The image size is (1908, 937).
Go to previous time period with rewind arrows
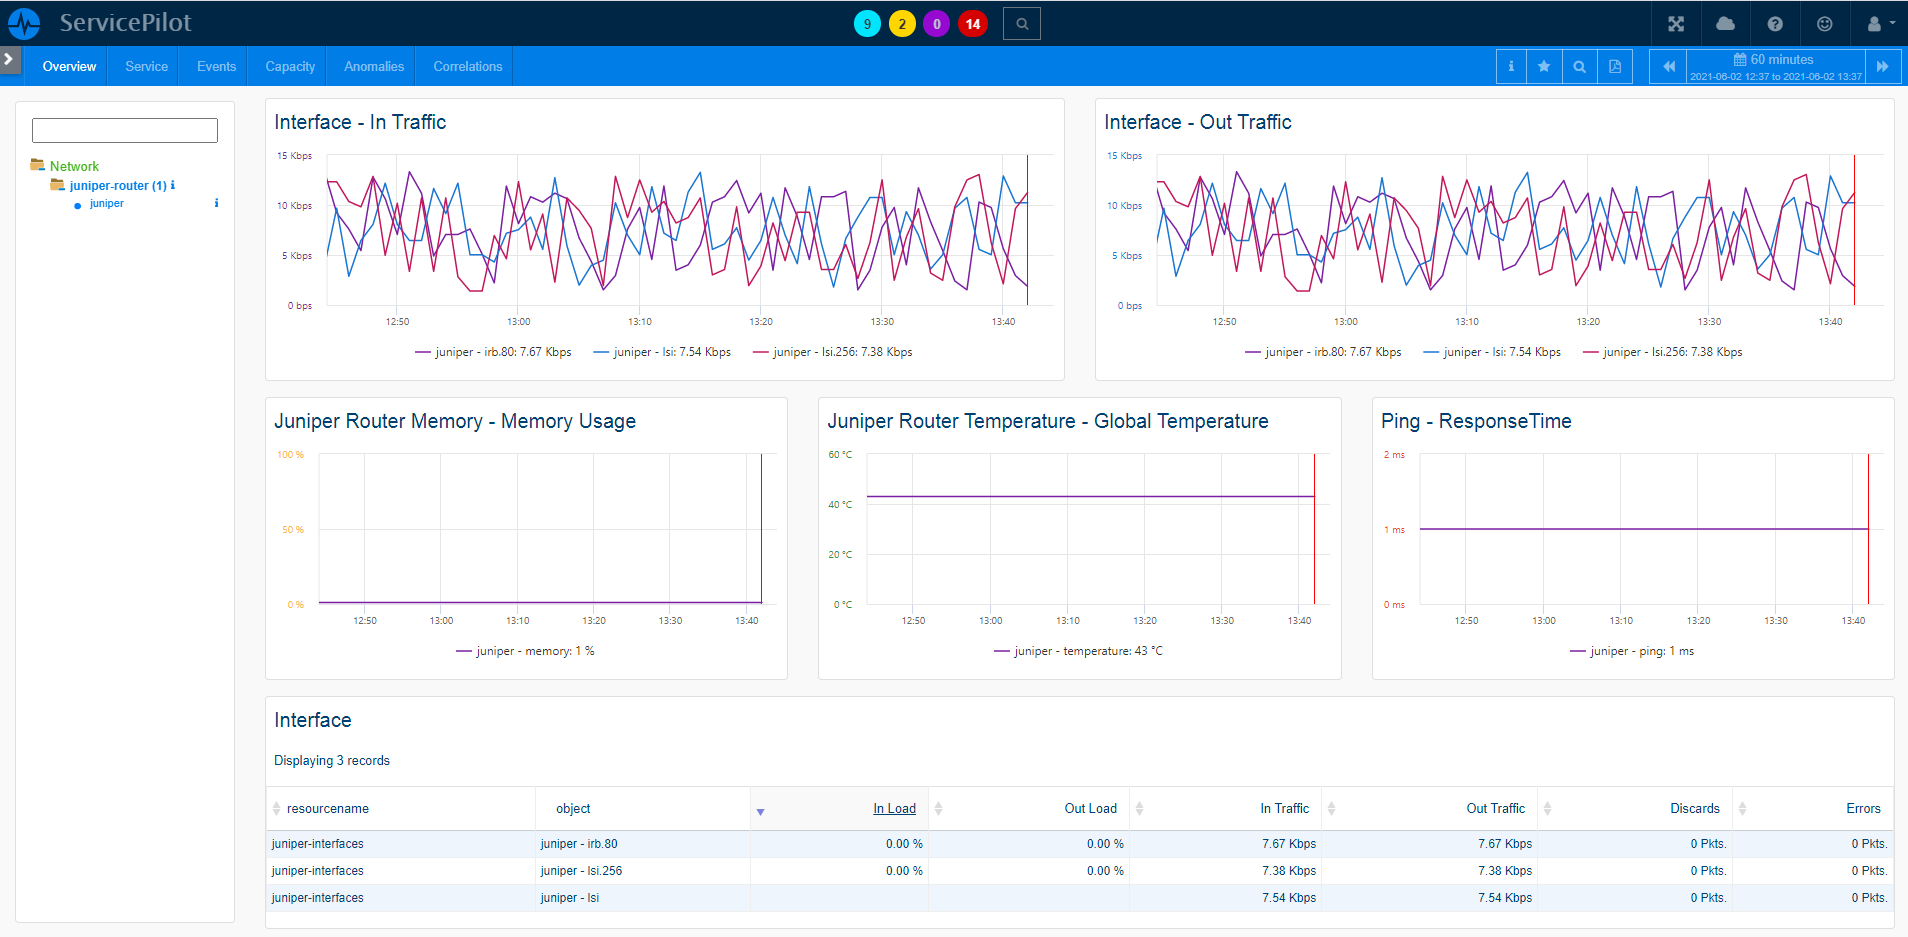[1668, 67]
